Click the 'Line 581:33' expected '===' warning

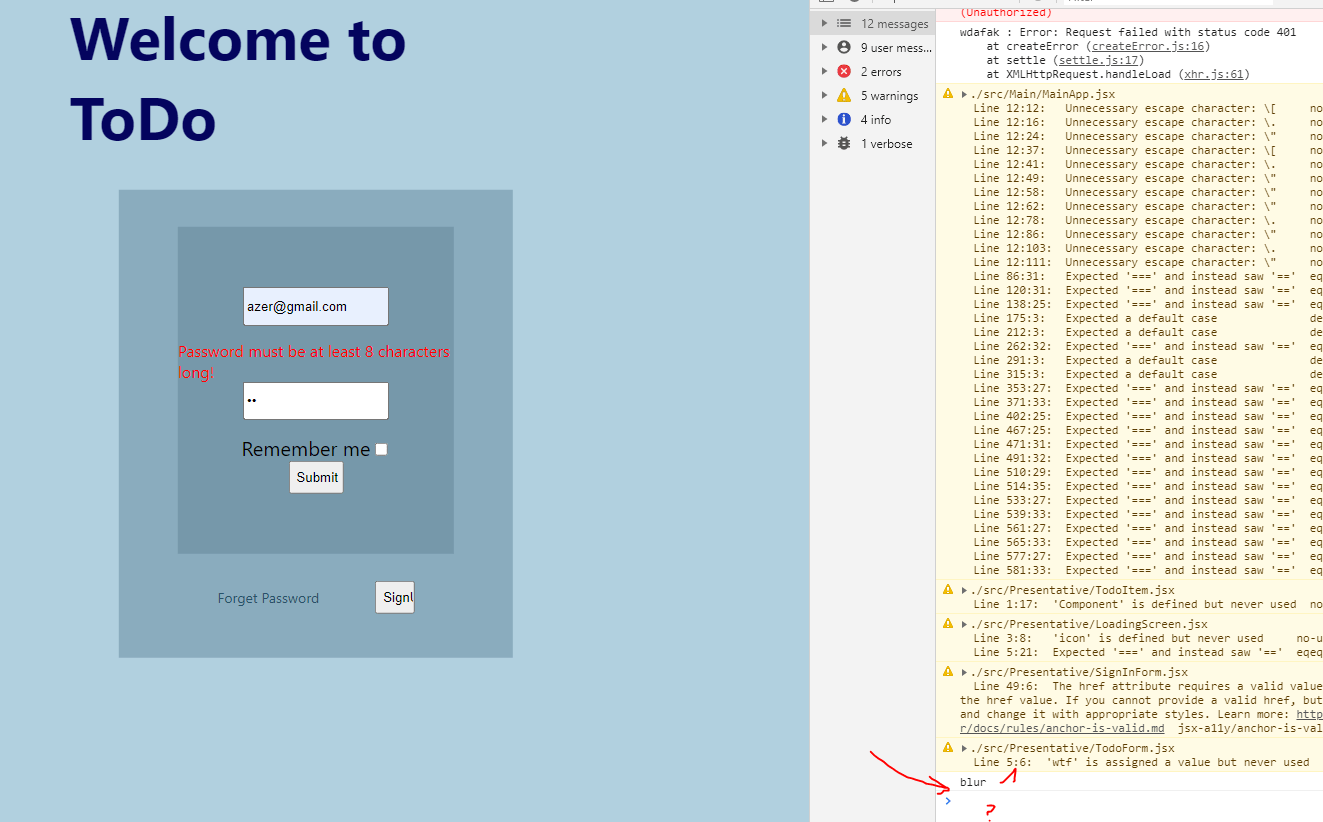pyautogui.click(x=1148, y=570)
